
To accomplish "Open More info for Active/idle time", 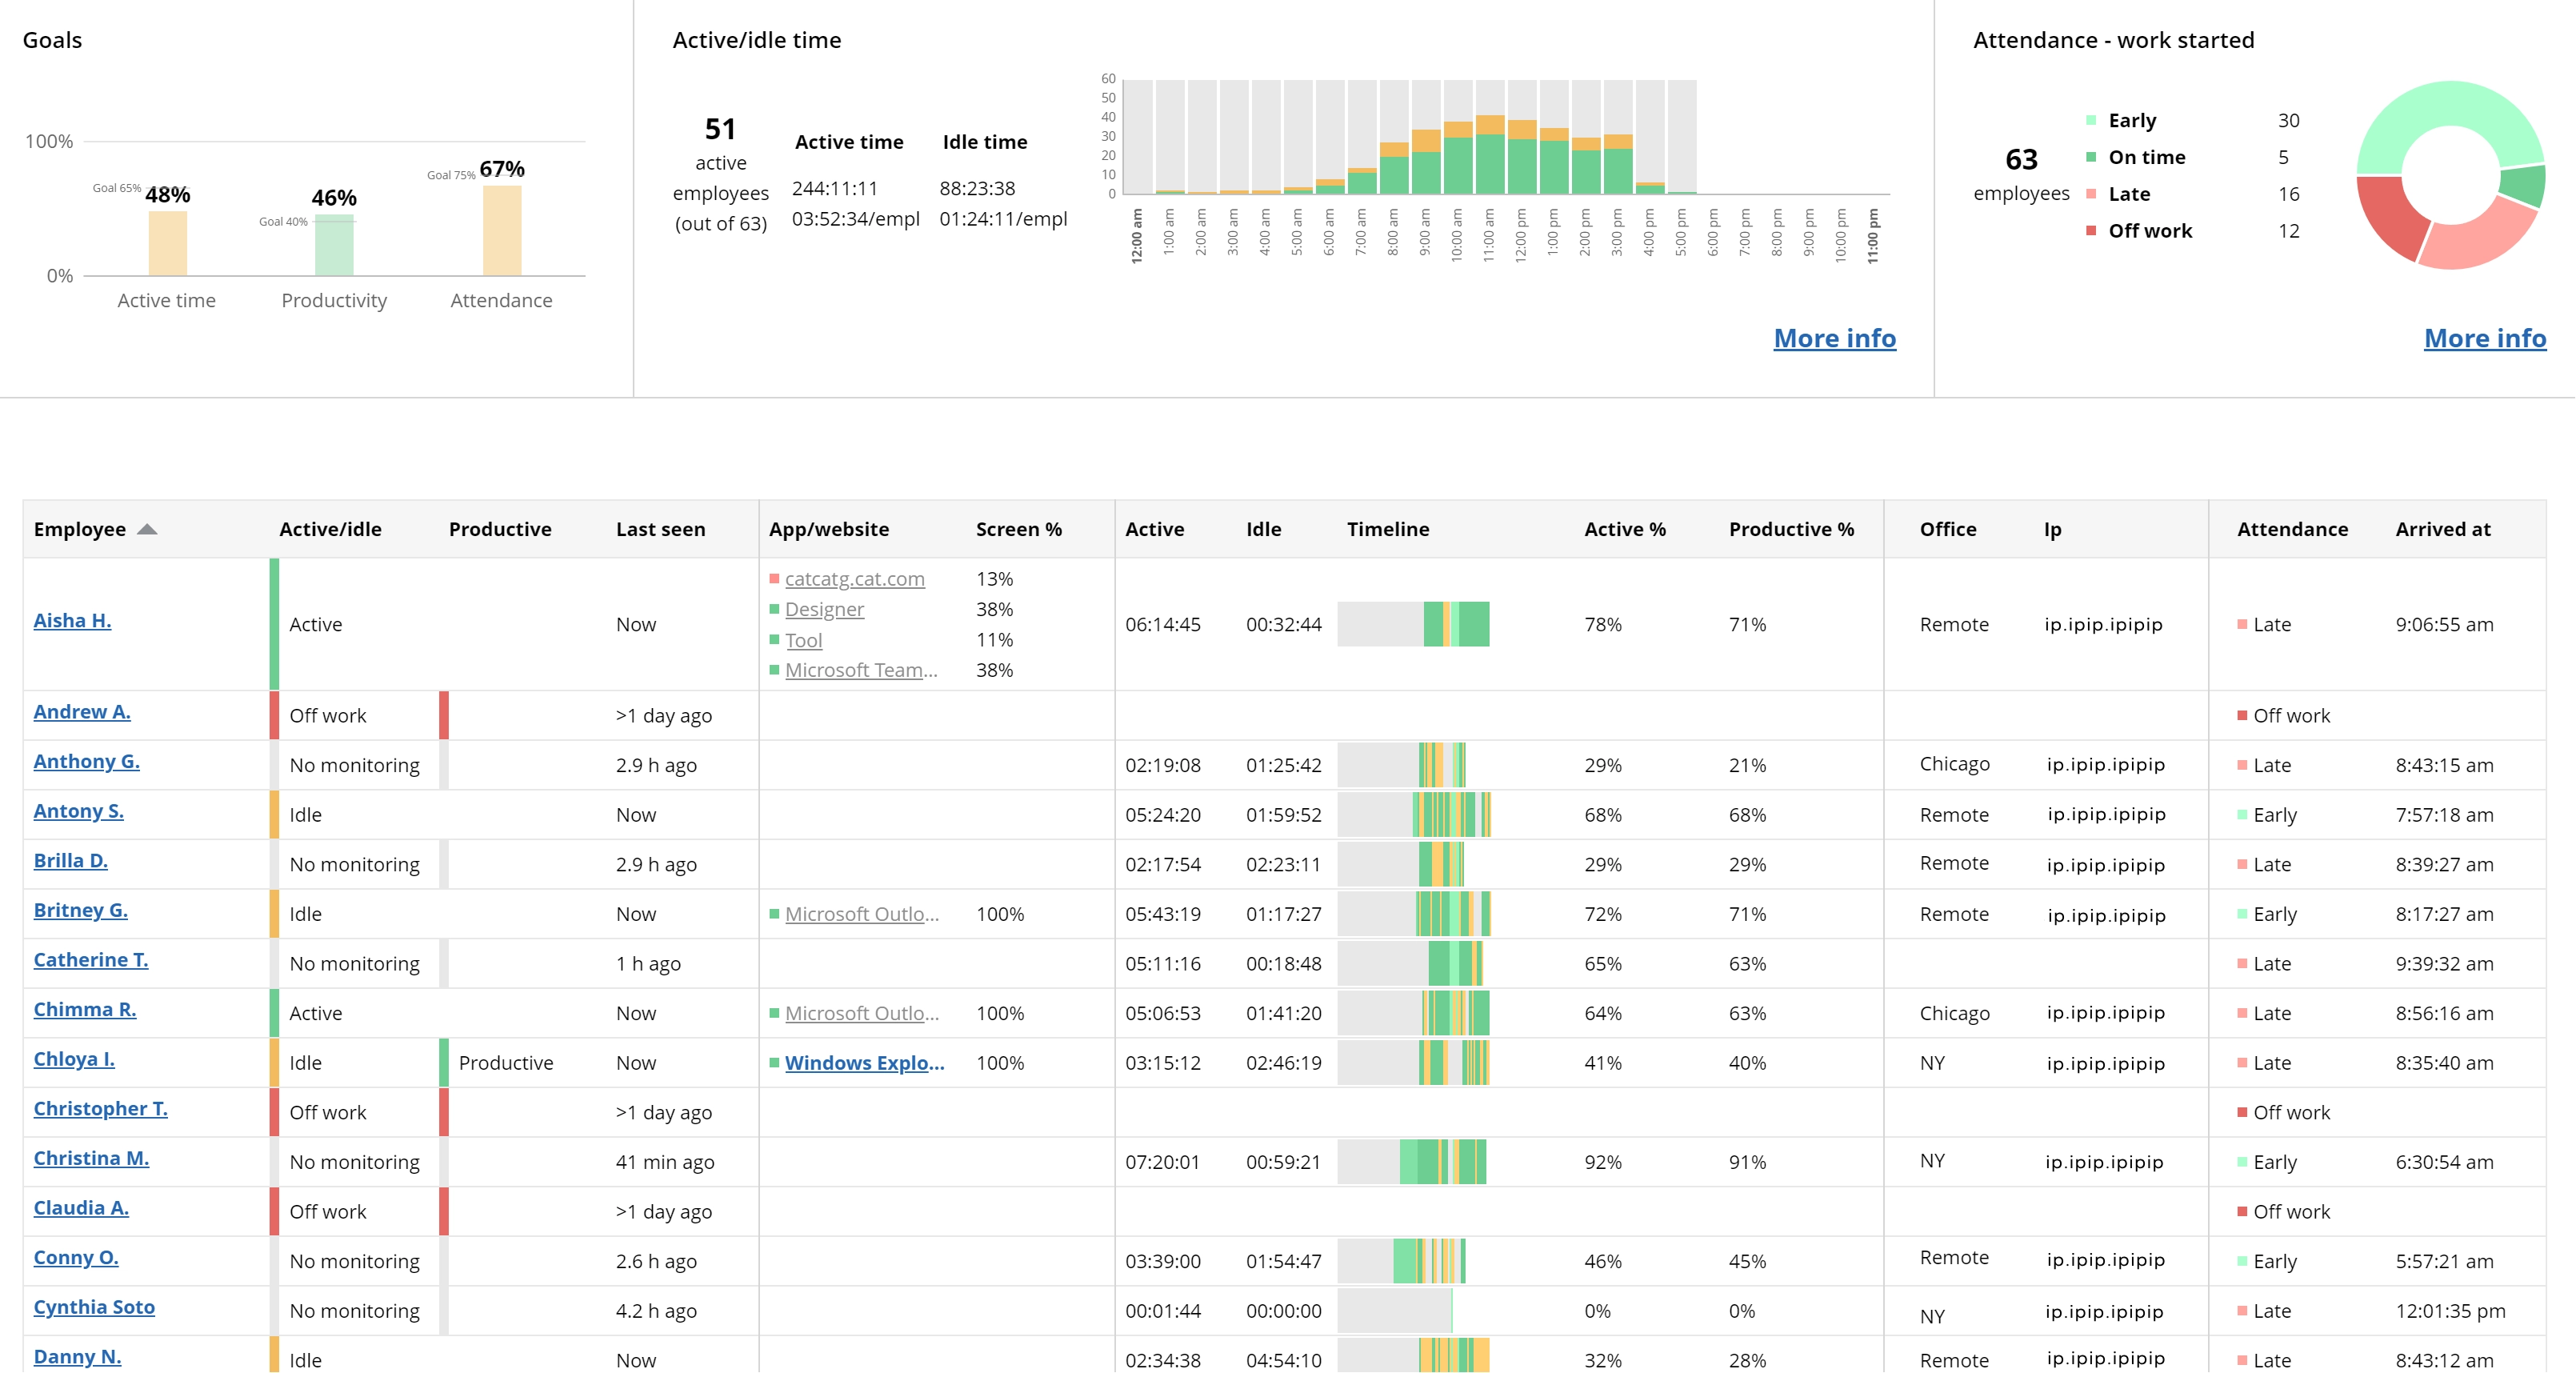I will [1834, 338].
